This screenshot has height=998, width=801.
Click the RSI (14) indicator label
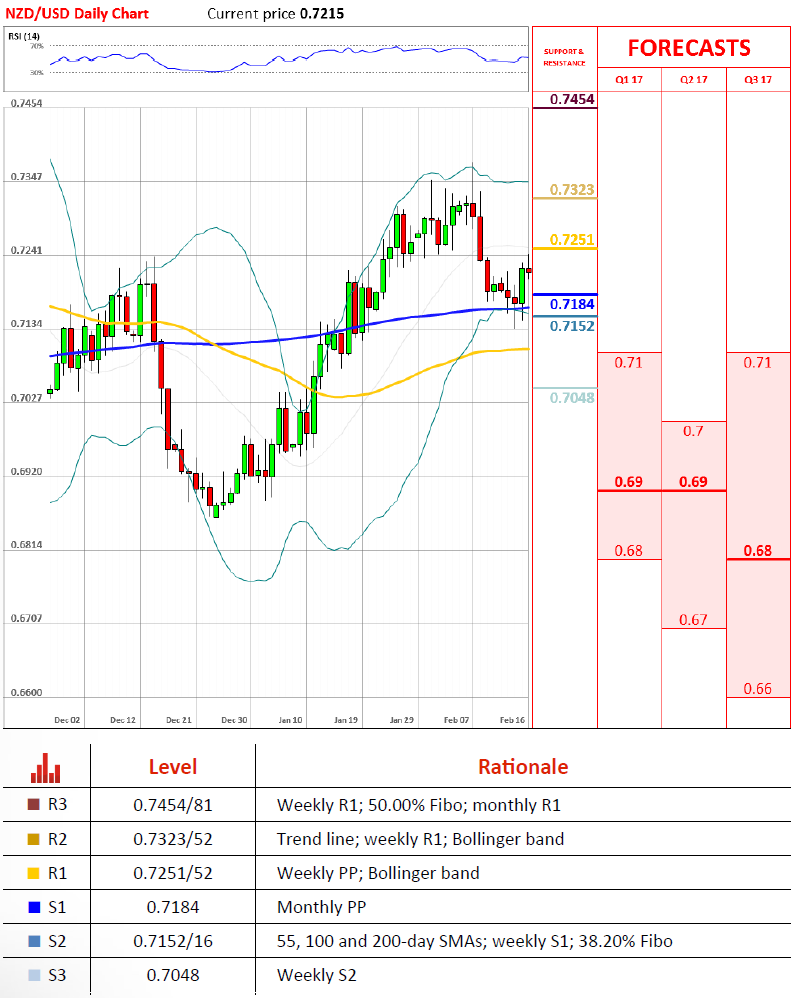pyautogui.click(x=25, y=36)
